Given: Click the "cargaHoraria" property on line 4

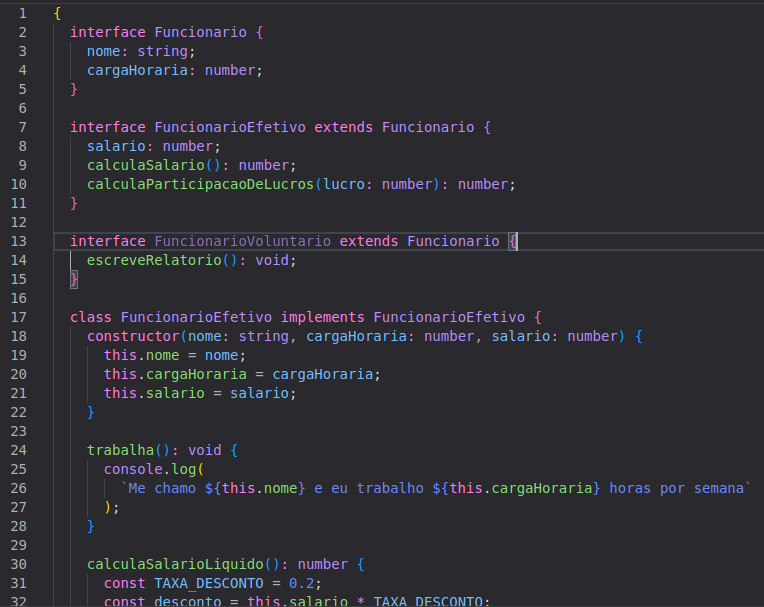Looking at the screenshot, I should 137,70.
